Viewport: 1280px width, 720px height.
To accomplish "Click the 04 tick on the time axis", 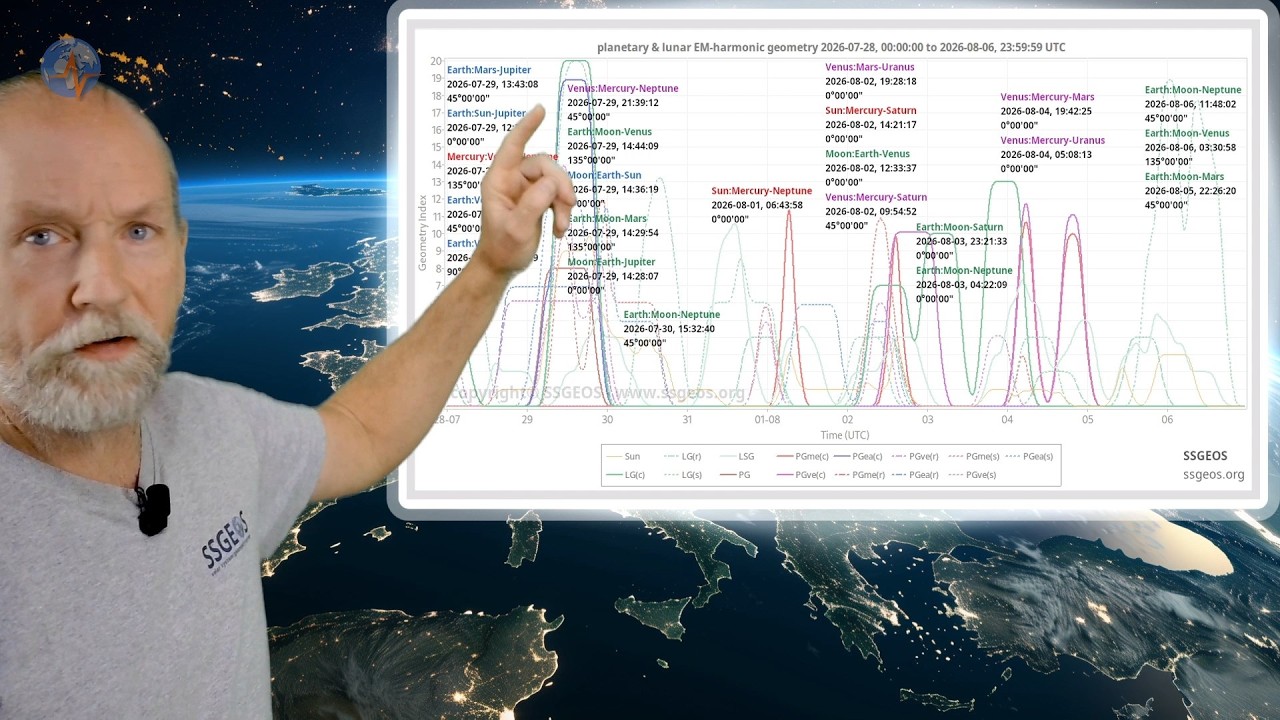I will tap(1007, 420).
